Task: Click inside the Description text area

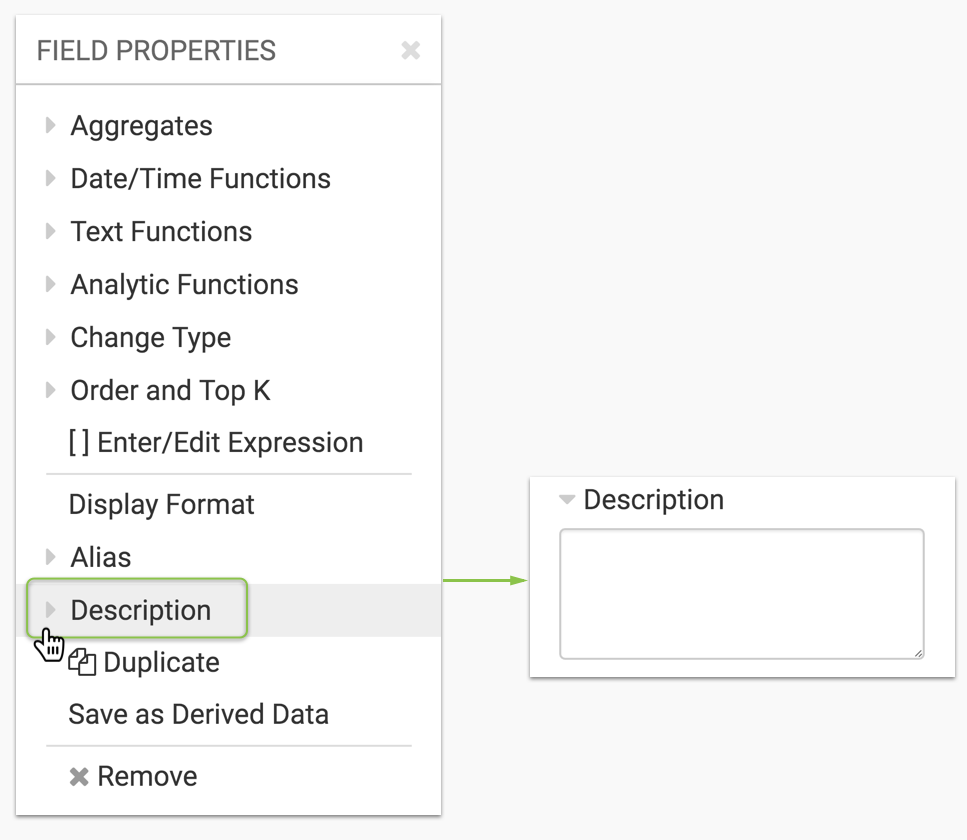Action: (741, 594)
